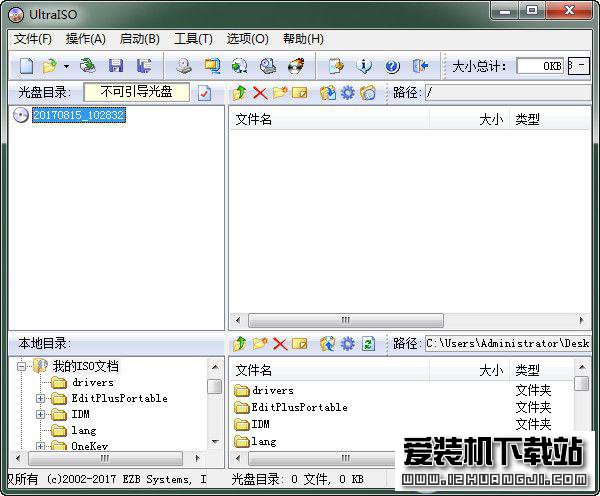Screen dimensions: 600x496
Task: Choose the Save As toolbar icon
Action: 144,66
